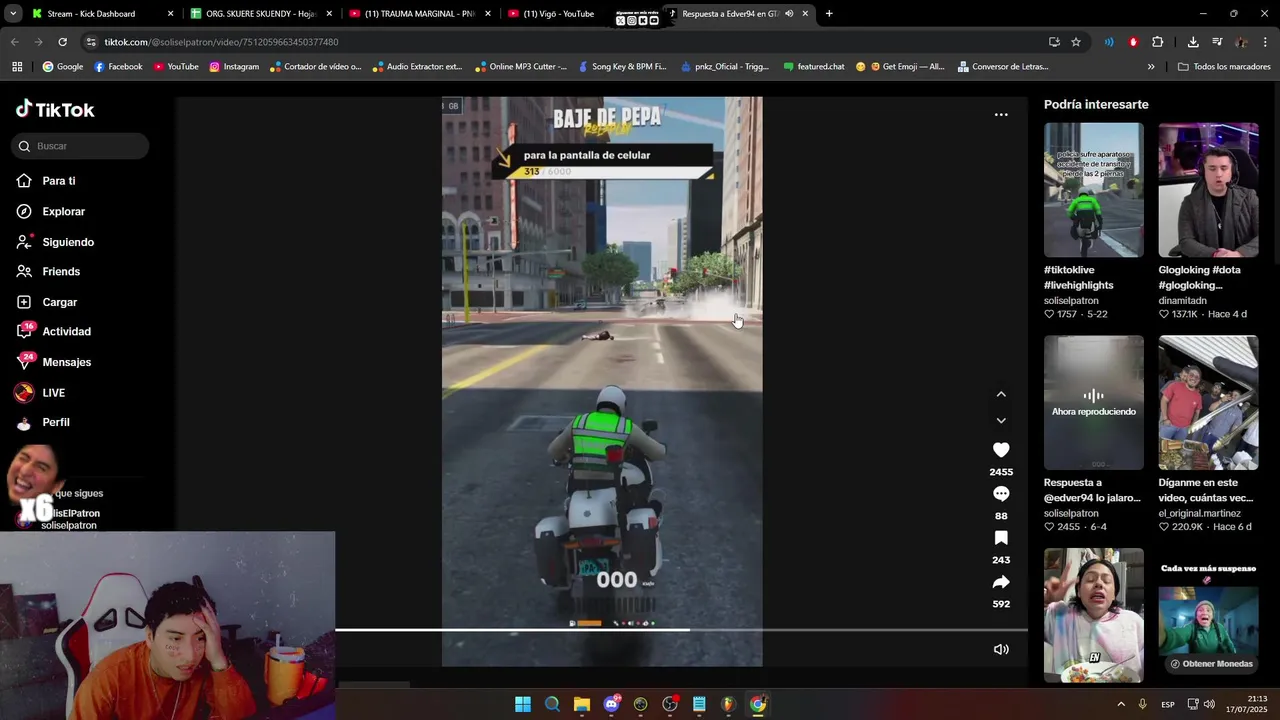Open the Todos los marcadores folder
The height and width of the screenshot is (720, 1280).
click(1224, 67)
